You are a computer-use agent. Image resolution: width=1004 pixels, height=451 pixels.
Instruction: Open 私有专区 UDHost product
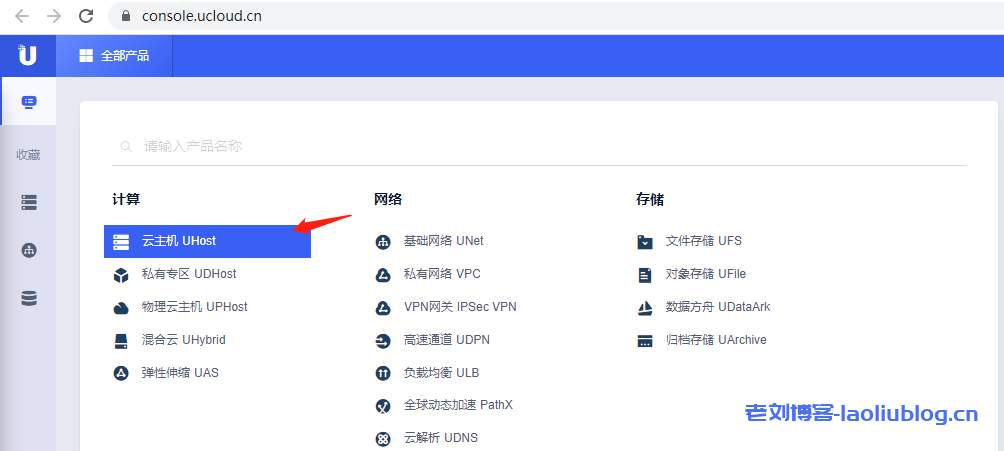188,274
